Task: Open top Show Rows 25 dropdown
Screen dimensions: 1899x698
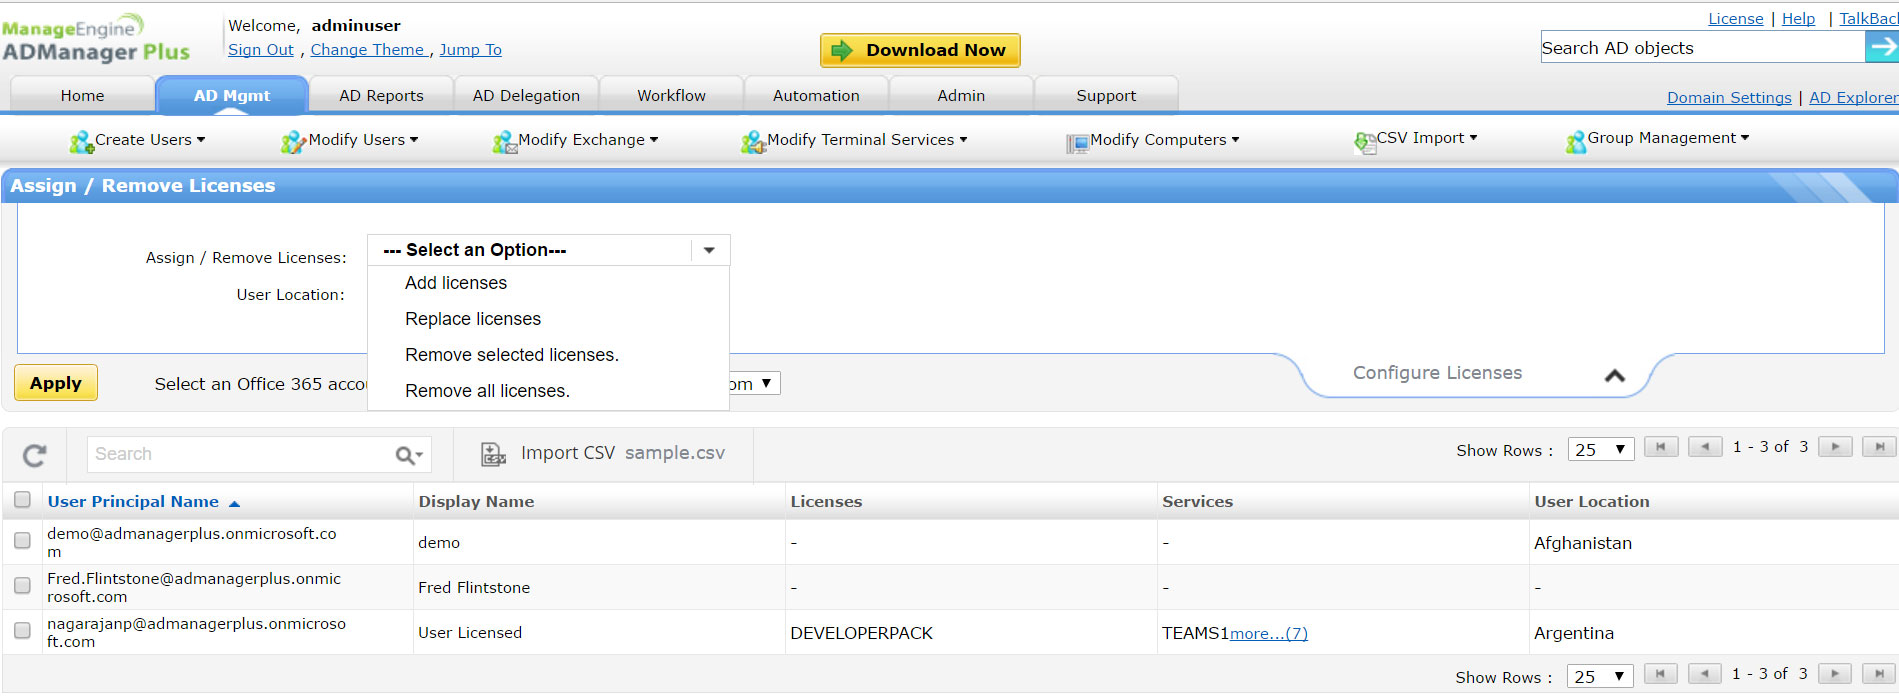Action: 1601,450
